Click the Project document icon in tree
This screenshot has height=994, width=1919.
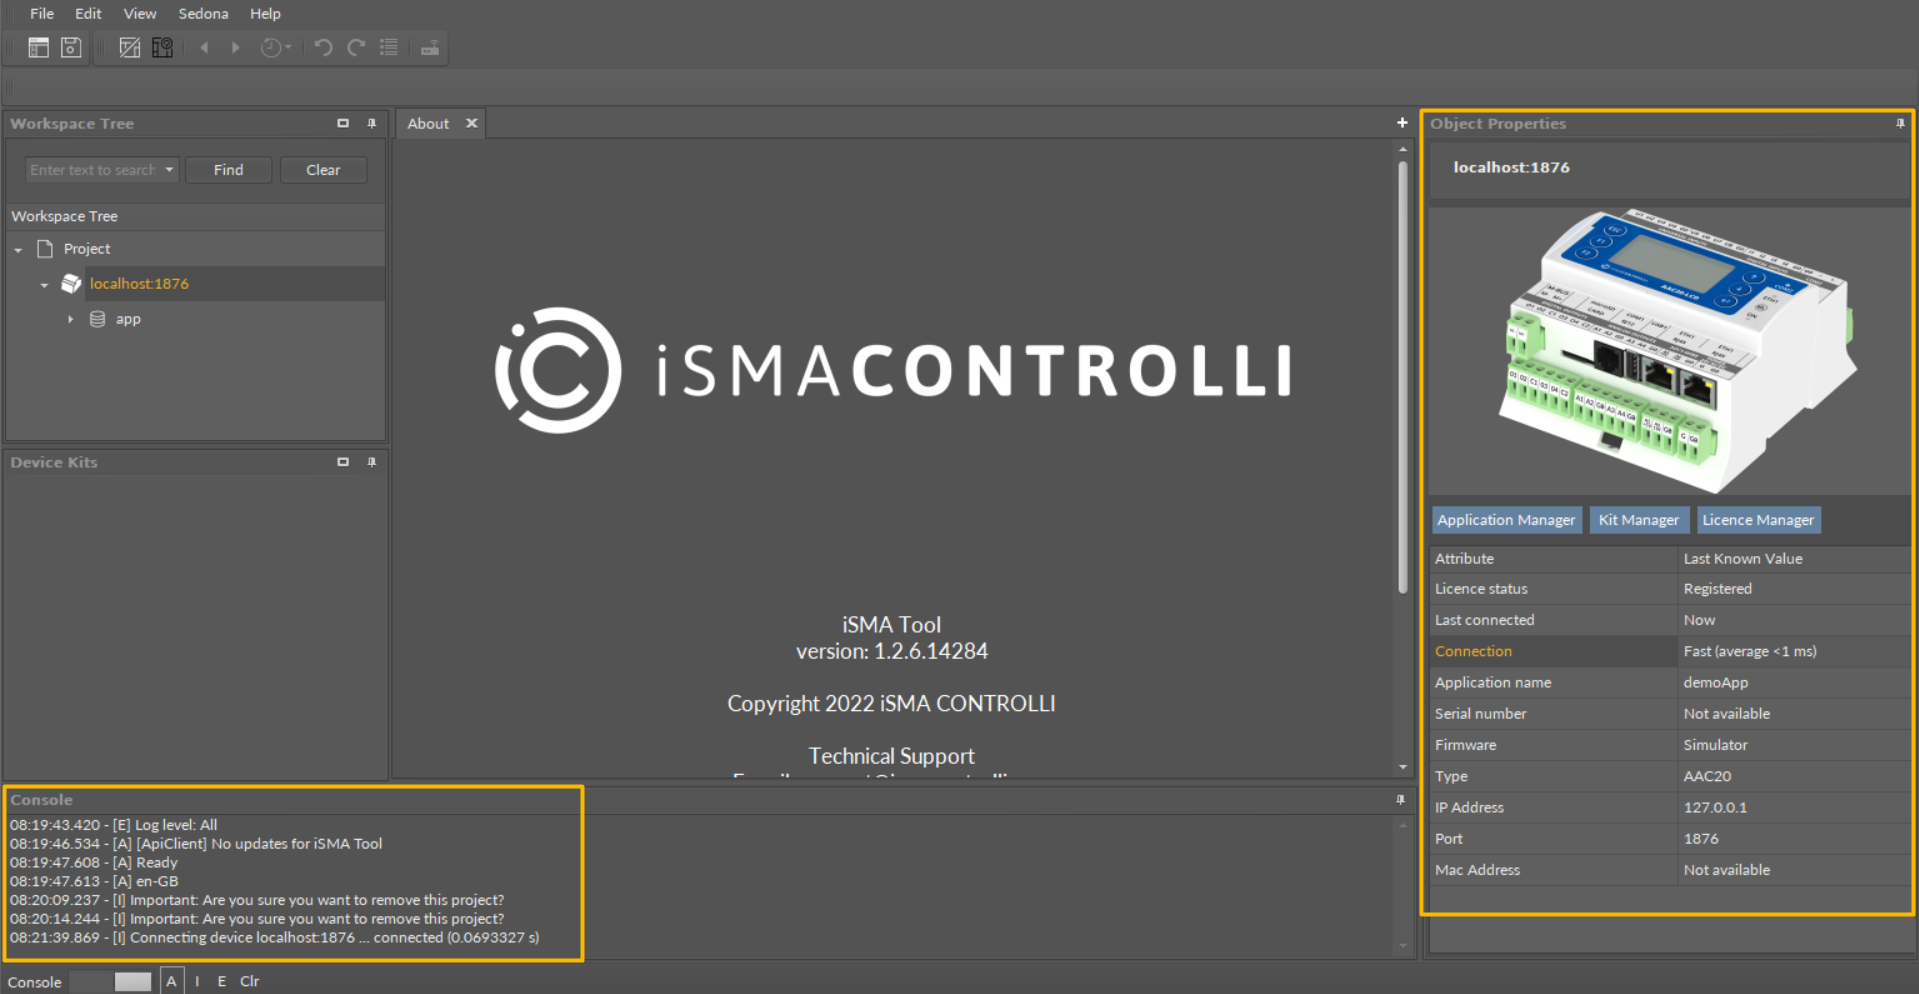(45, 248)
